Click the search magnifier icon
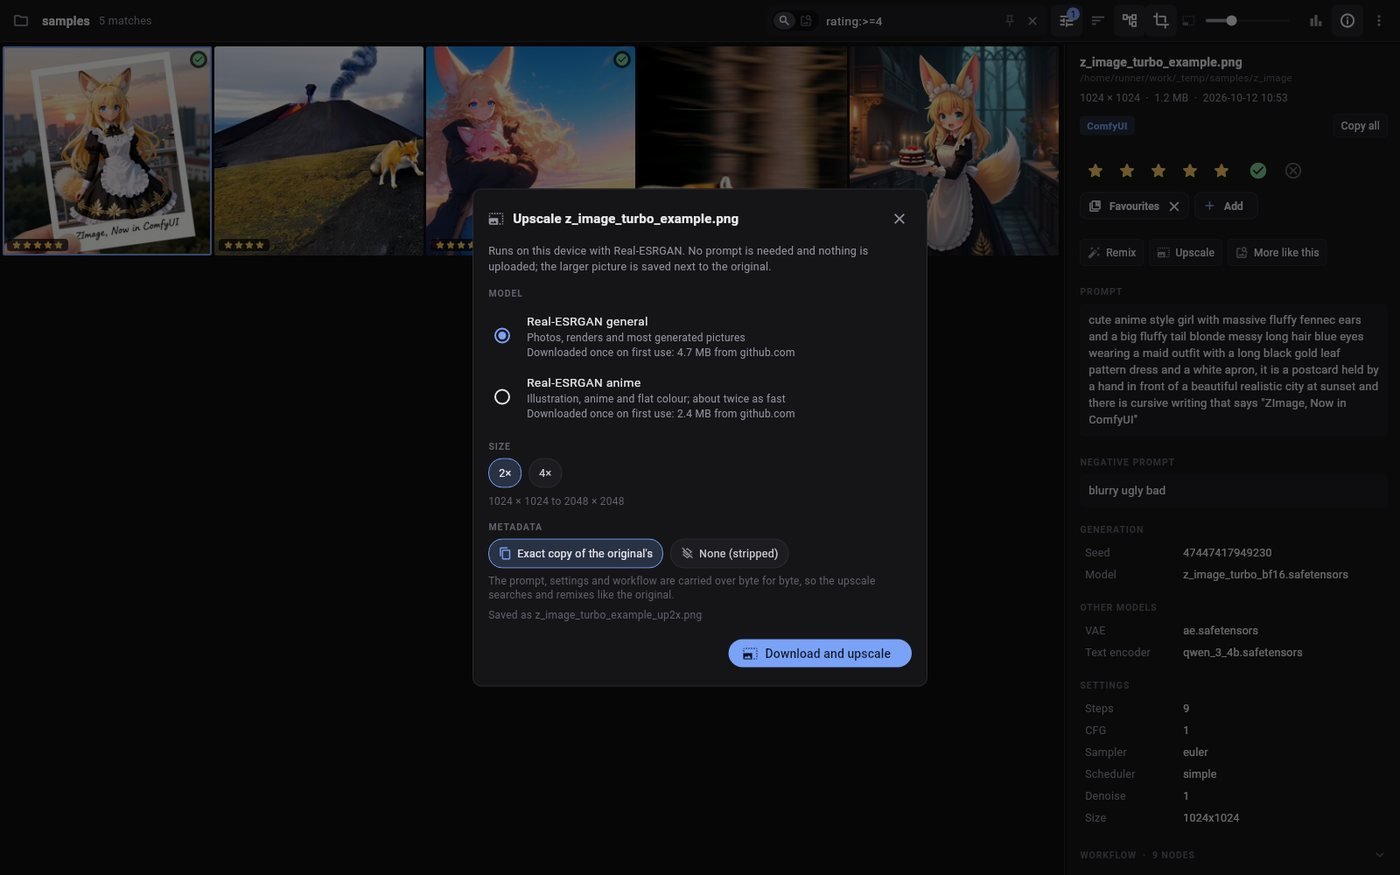The image size is (1400, 875). point(784,20)
